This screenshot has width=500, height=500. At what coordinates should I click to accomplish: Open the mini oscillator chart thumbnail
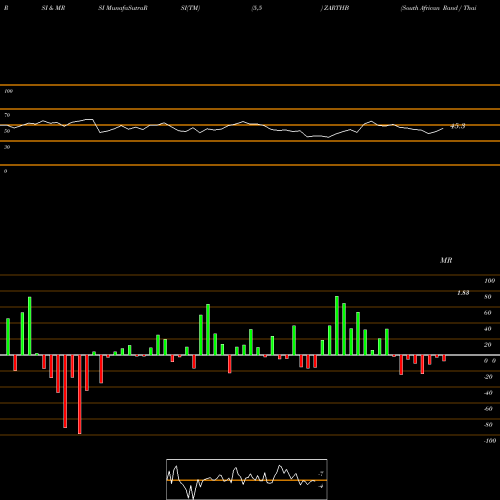pyautogui.click(x=247, y=479)
